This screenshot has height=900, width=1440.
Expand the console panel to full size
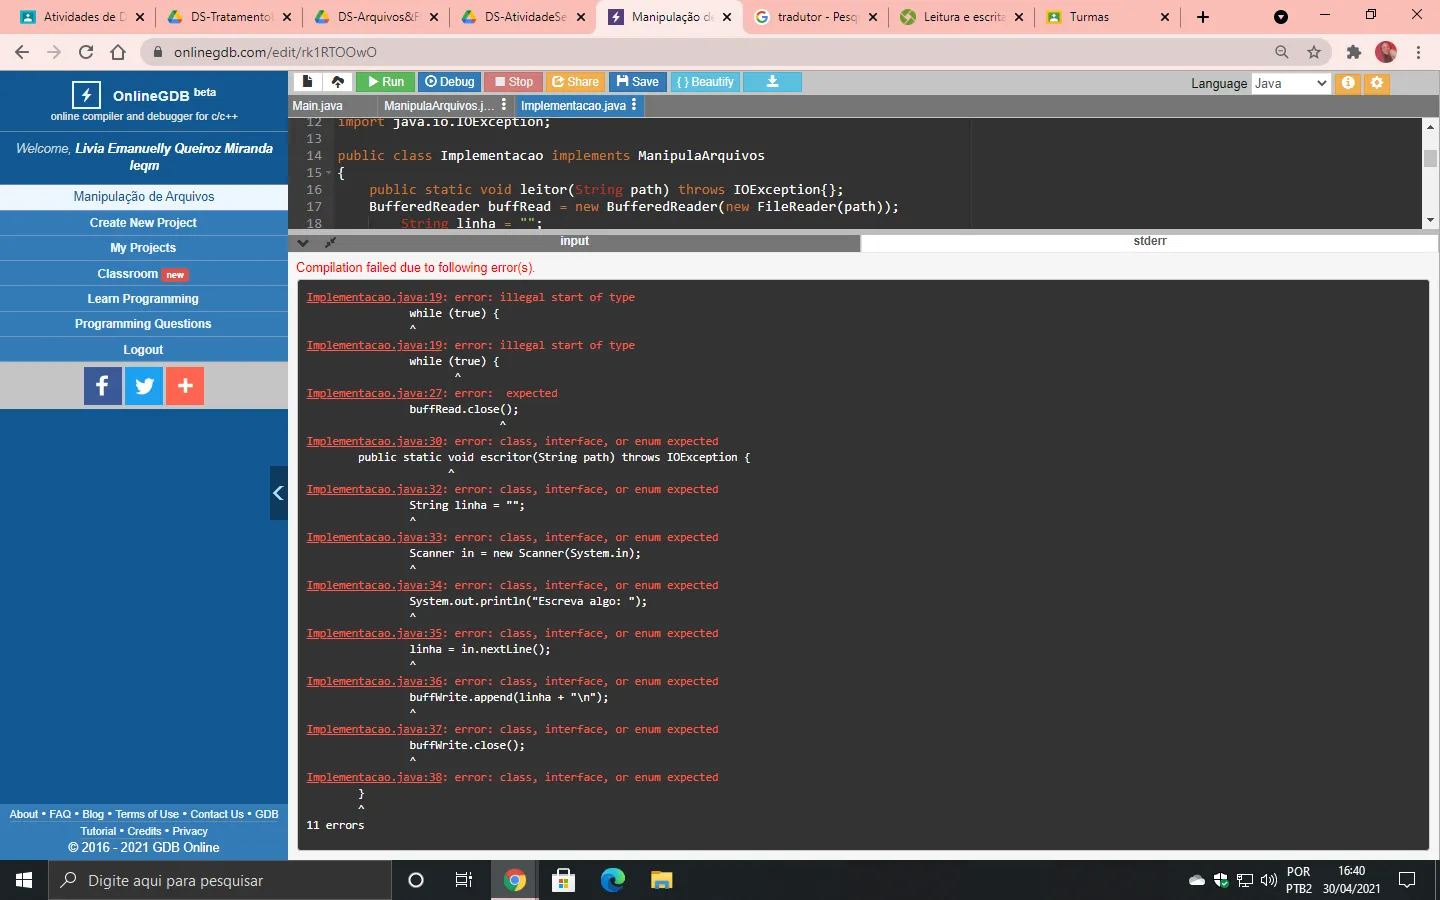coord(330,242)
